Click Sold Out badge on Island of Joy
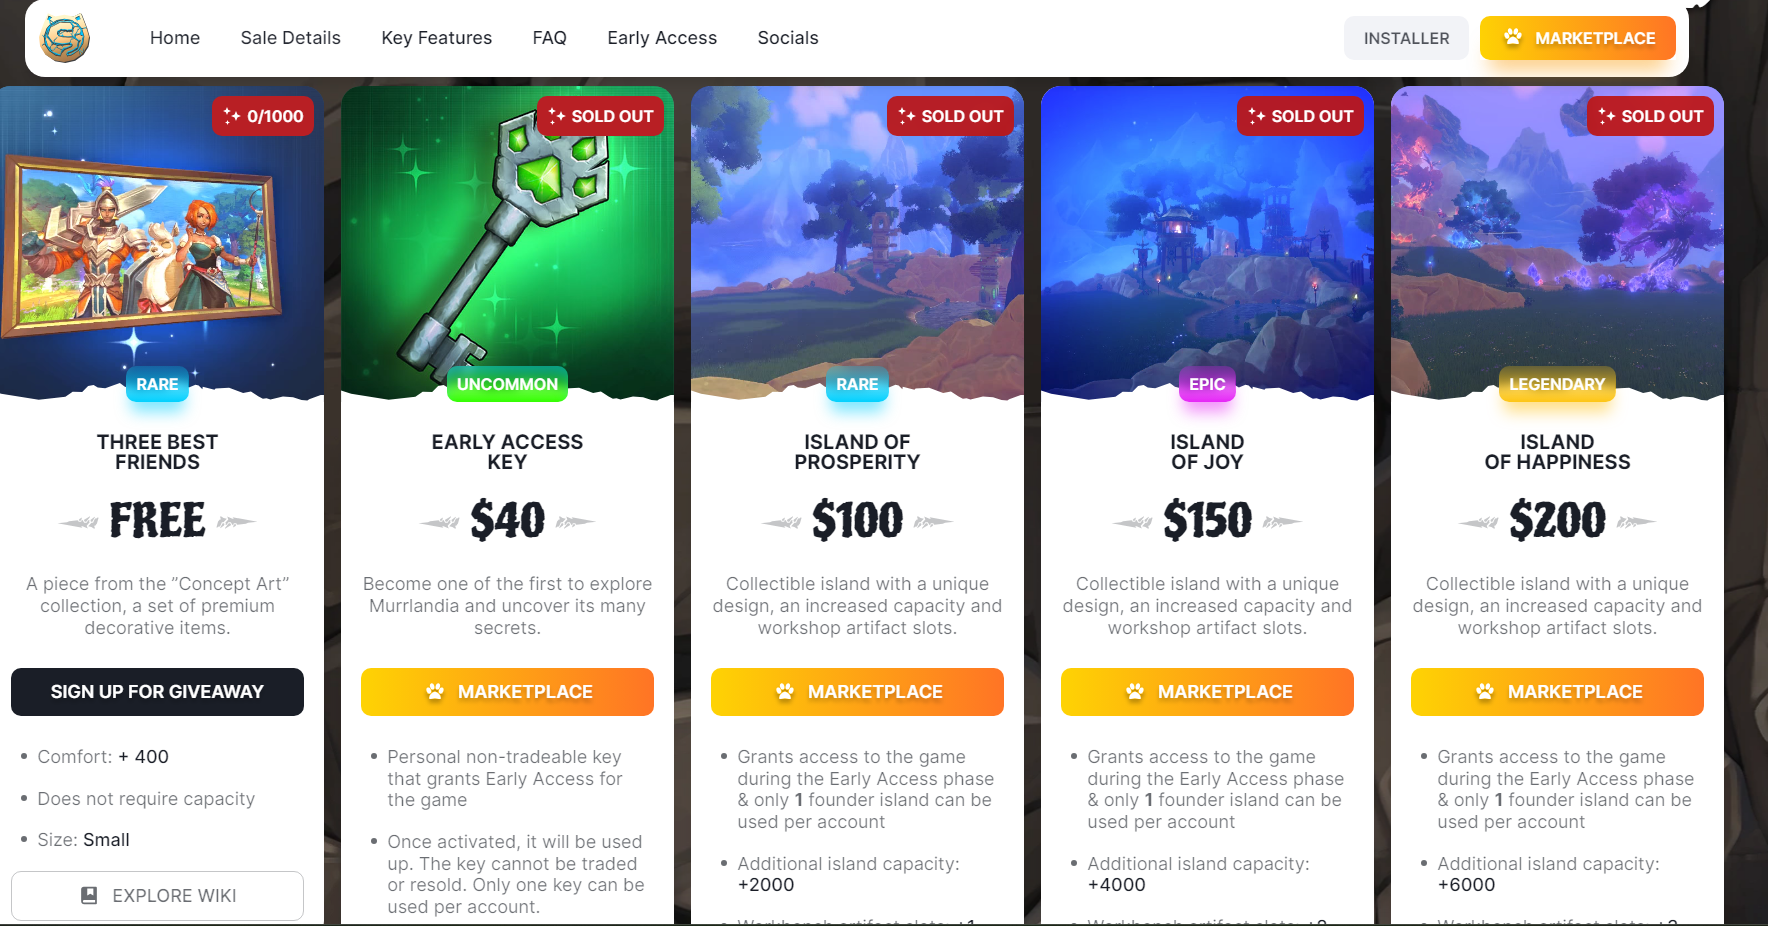Screen dimensions: 1768x926 tap(1300, 116)
